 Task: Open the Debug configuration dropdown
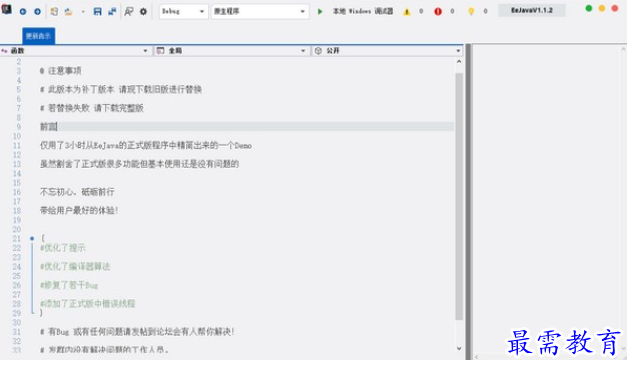(x=183, y=11)
